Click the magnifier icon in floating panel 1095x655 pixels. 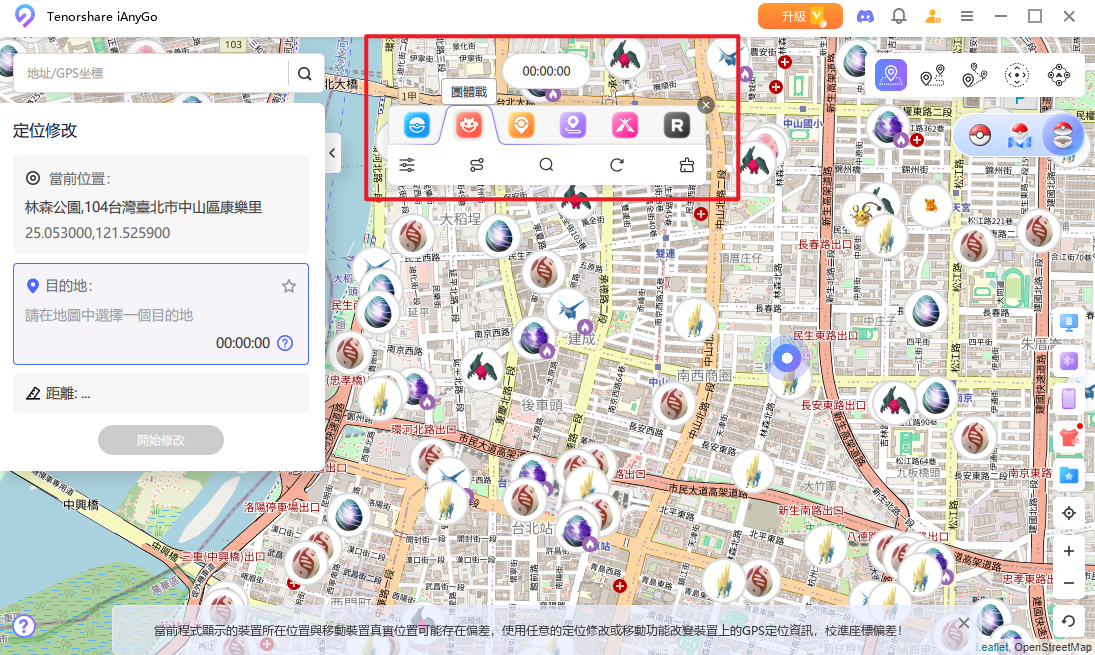[x=546, y=165]
